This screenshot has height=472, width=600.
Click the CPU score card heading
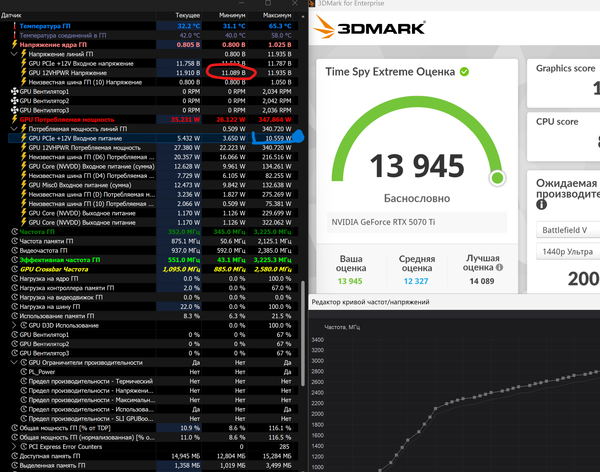557,122
